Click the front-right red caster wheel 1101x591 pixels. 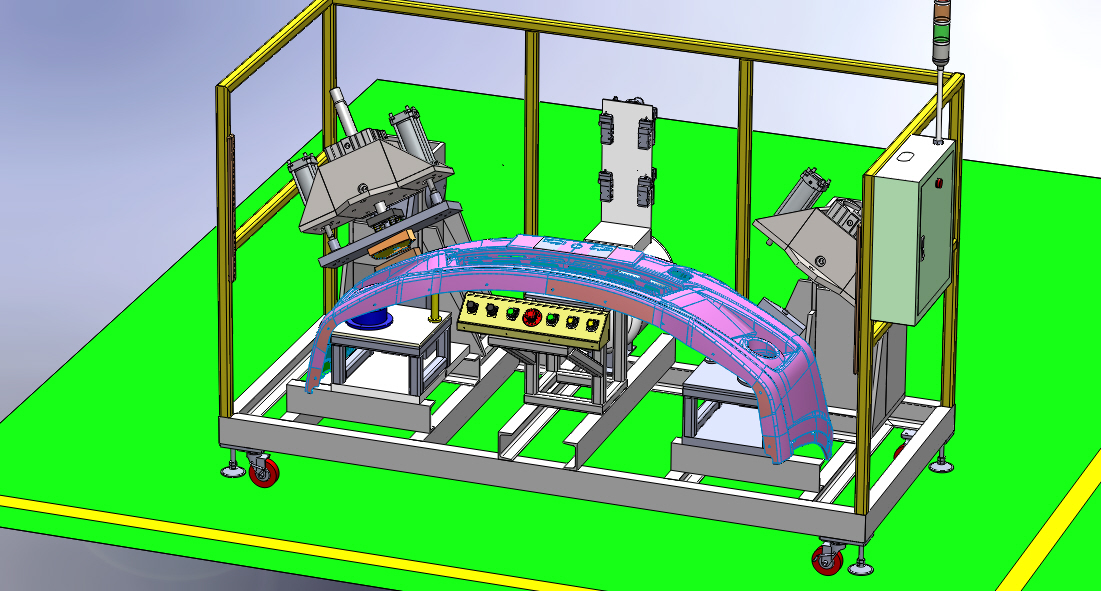pos(826,560)
